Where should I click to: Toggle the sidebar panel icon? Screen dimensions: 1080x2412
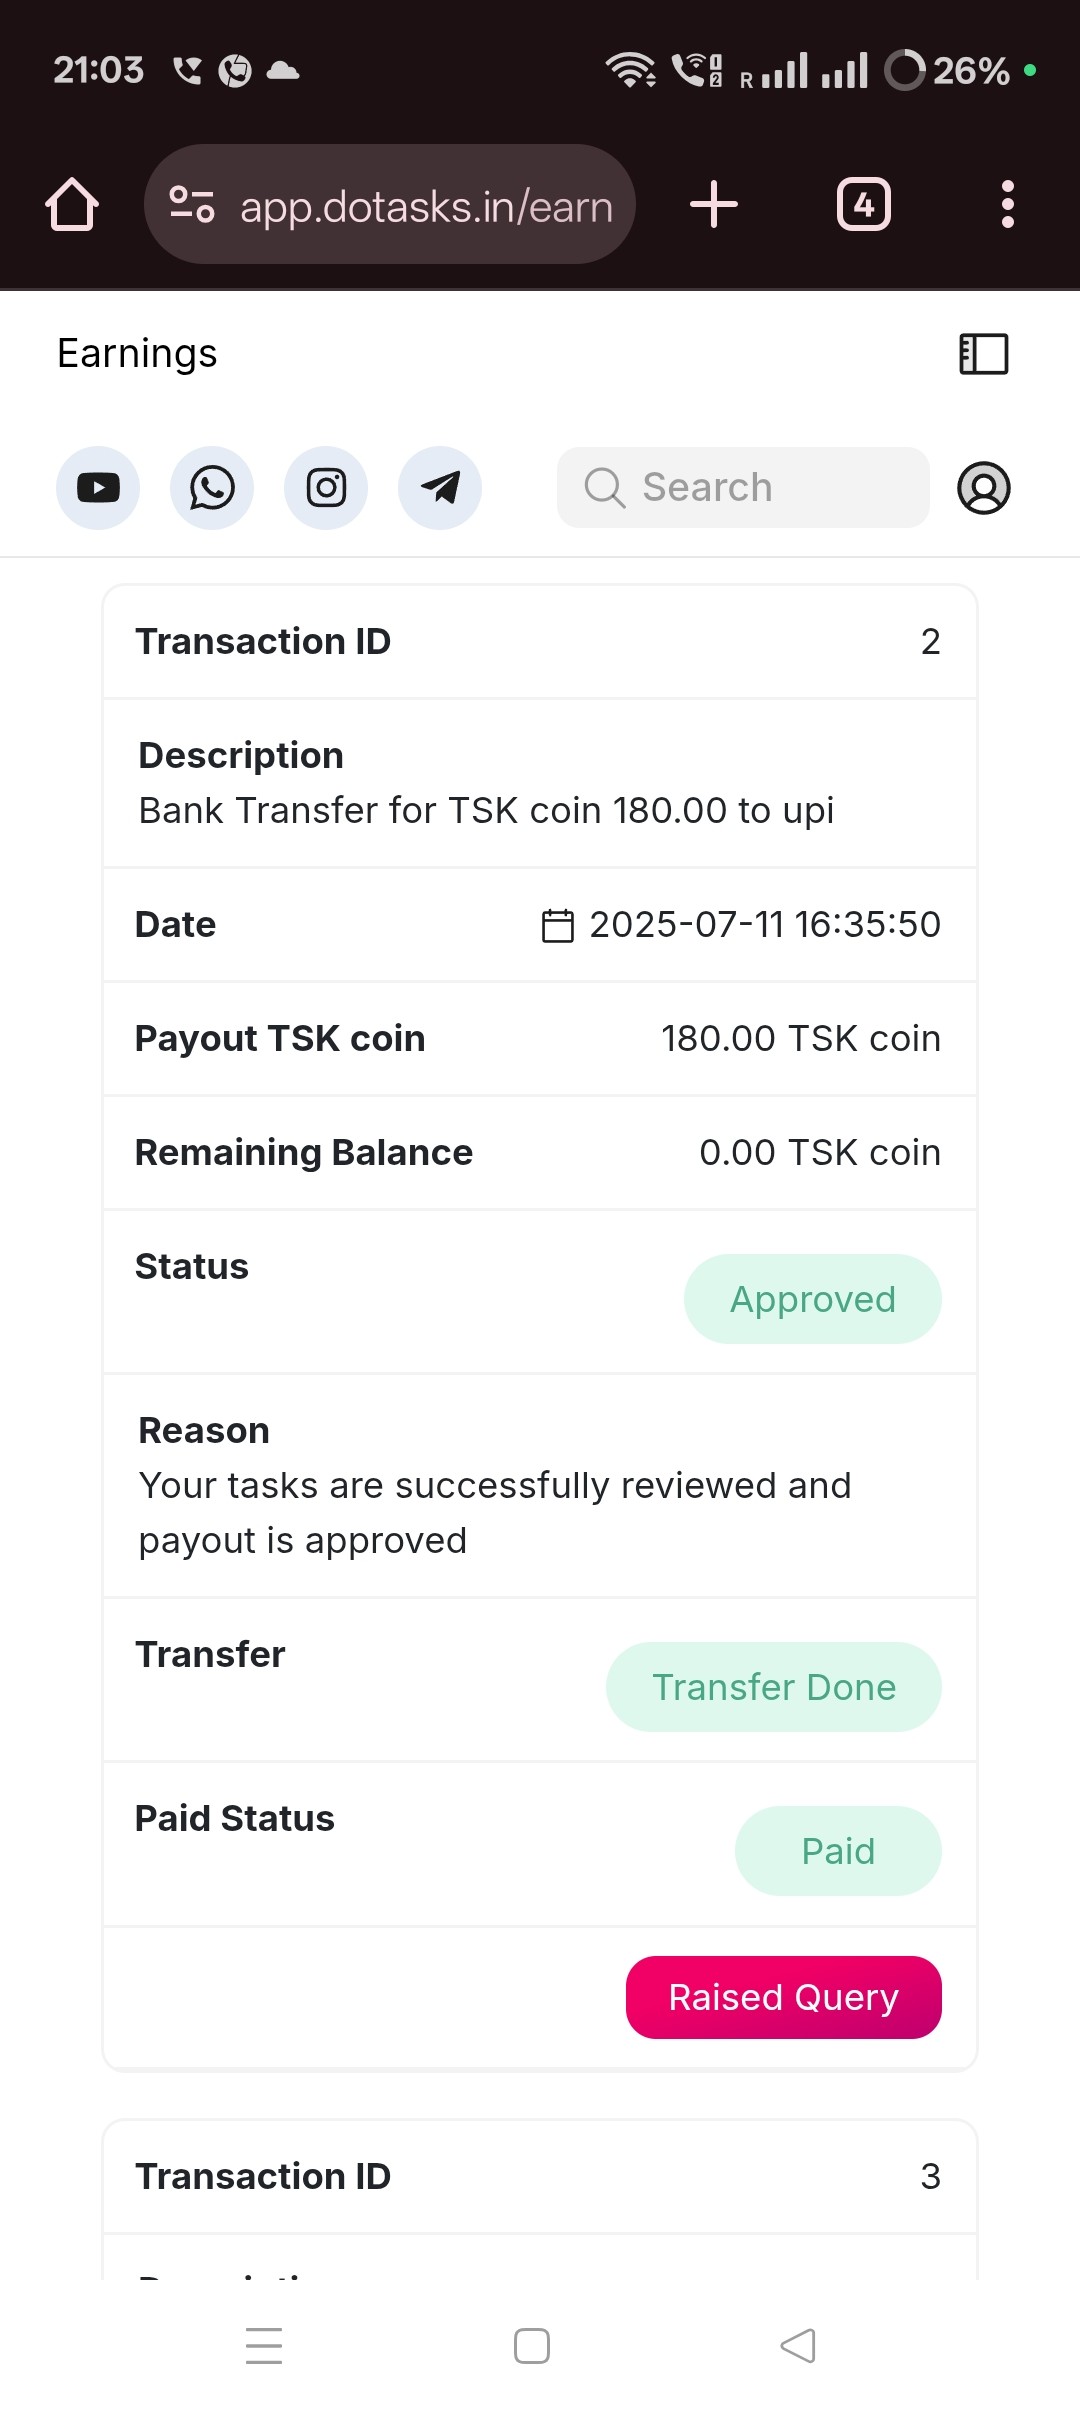(x=984, y=354)
